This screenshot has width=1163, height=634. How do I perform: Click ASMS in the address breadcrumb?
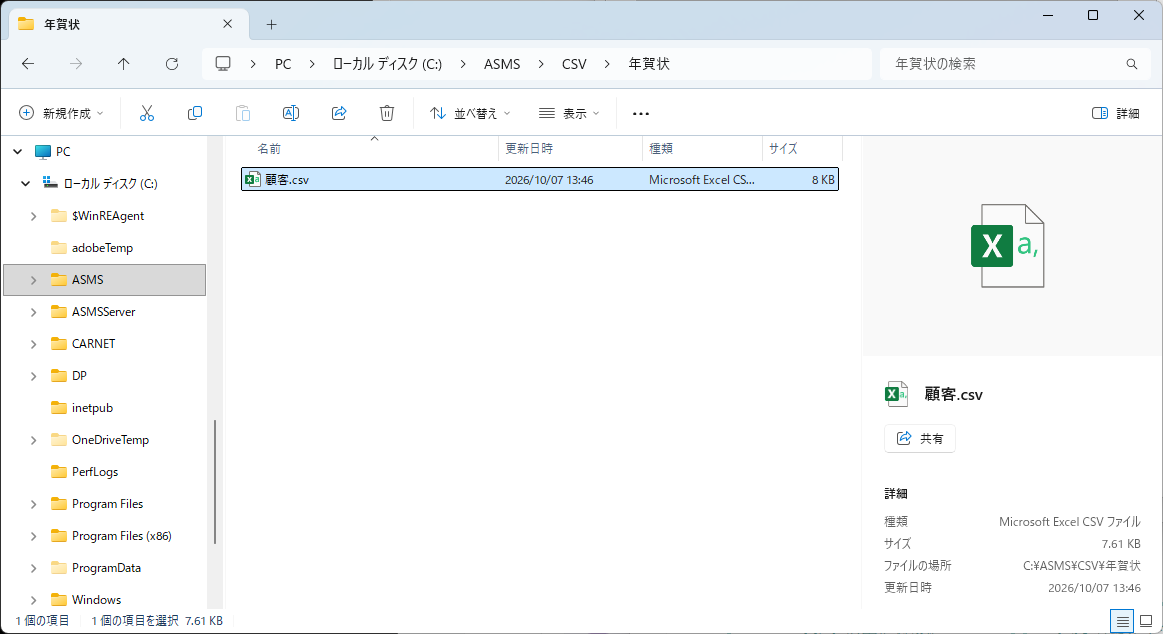(x=502, y=64)
